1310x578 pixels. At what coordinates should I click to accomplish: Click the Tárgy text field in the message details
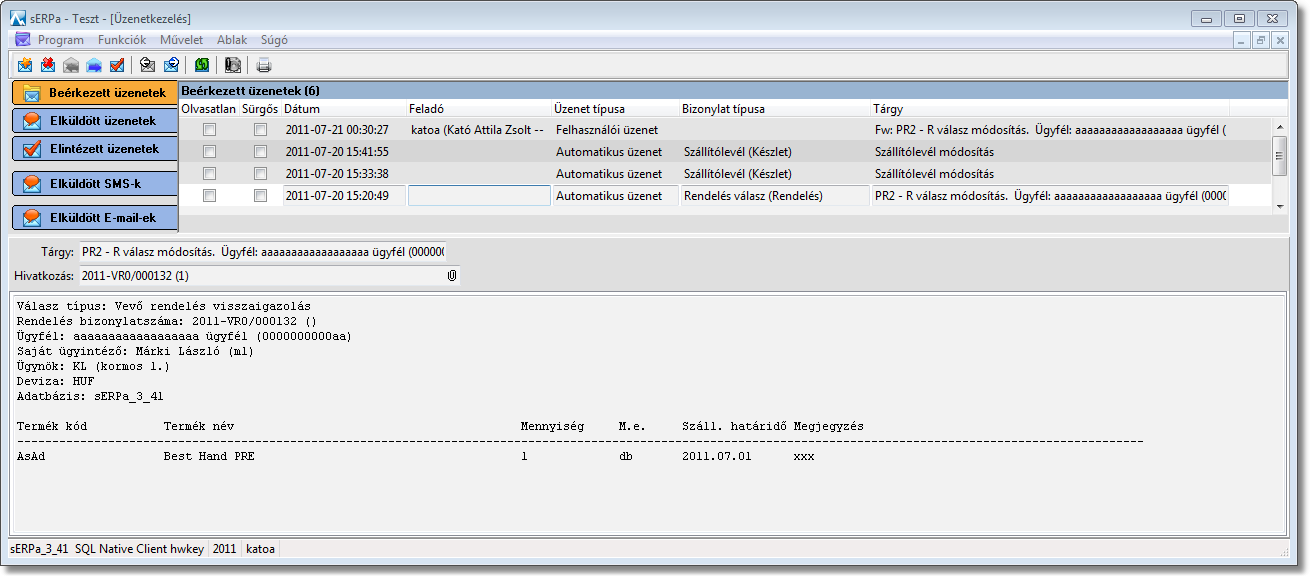[x=263, y=251]
